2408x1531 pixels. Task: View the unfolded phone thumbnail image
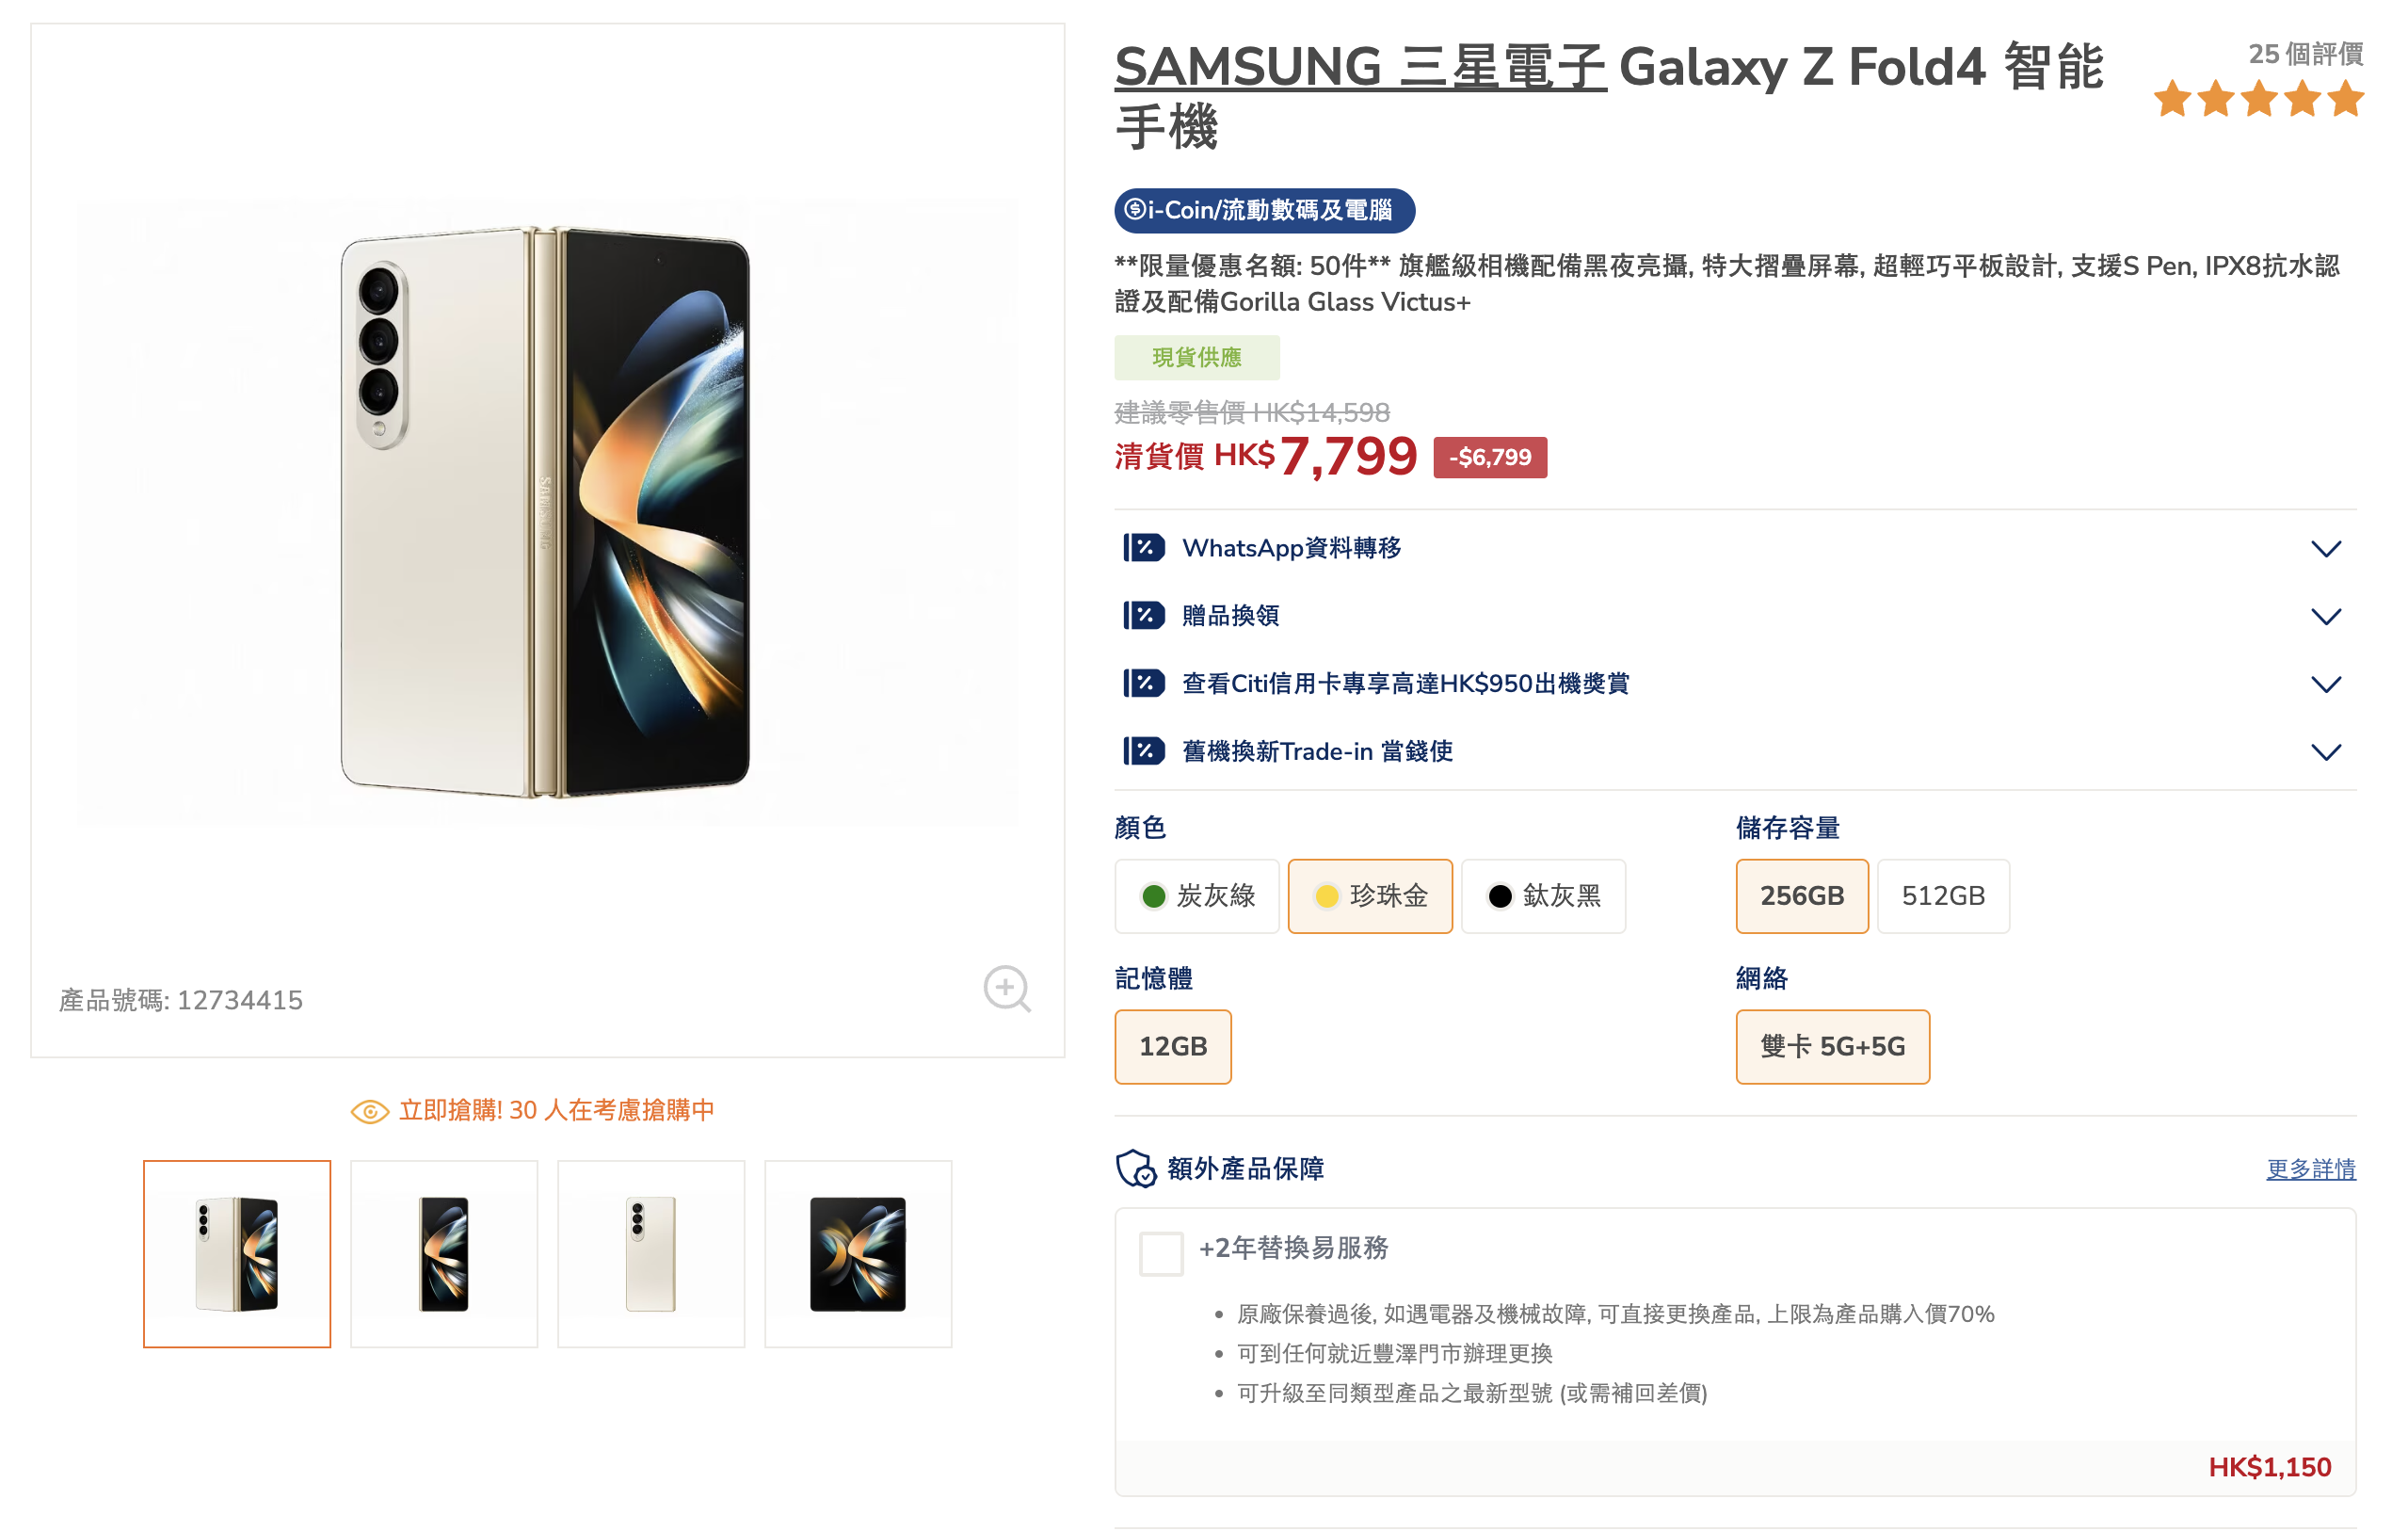coord(858,1254)
